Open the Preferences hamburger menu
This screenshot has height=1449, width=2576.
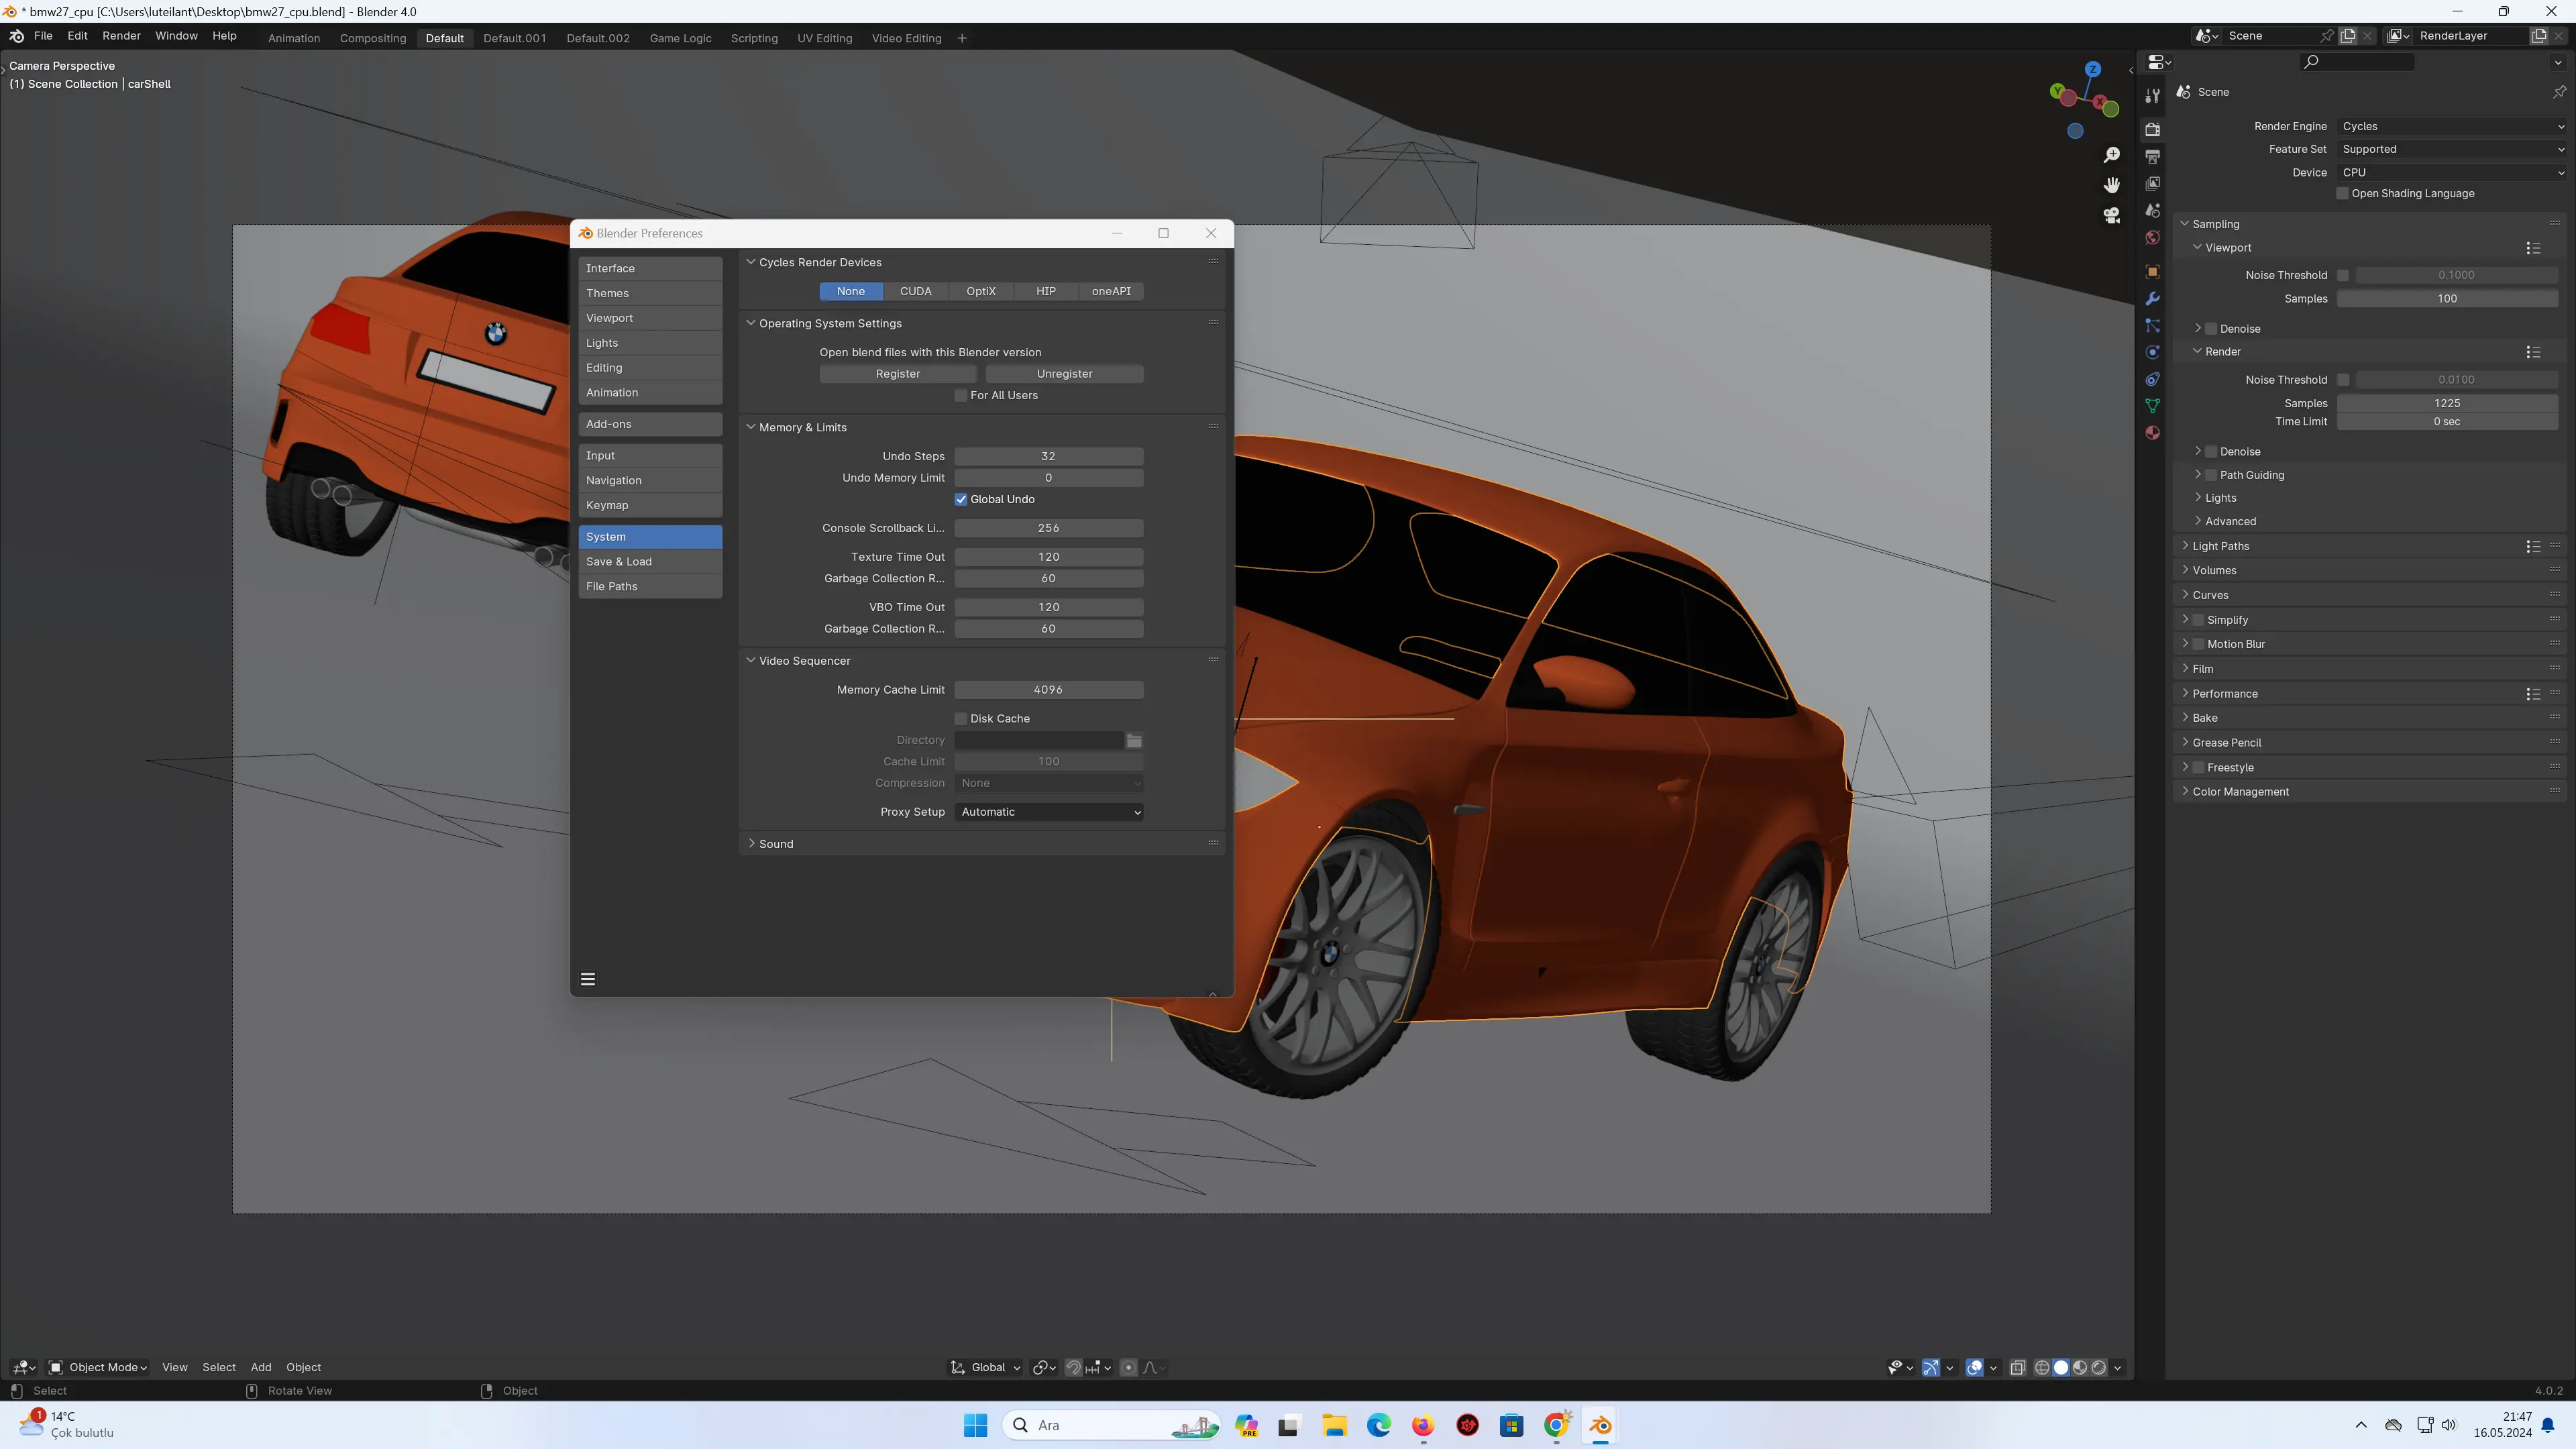pos(588,979)
